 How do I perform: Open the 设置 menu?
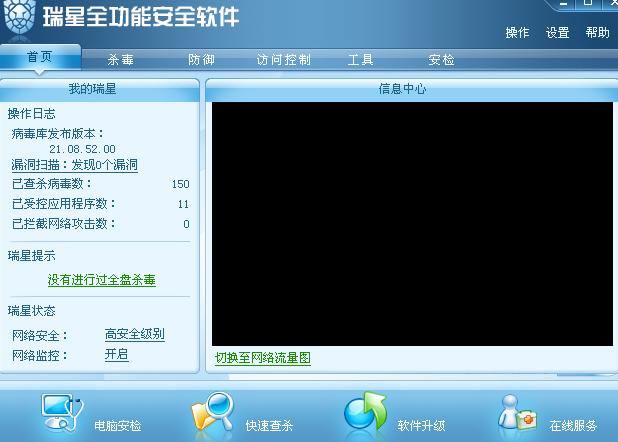point(558,33)
